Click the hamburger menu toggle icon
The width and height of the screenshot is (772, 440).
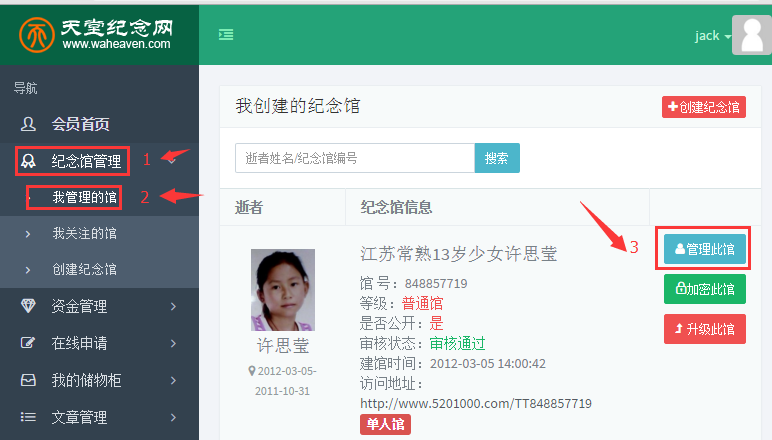pyautogui.click(x=226, y=35)
